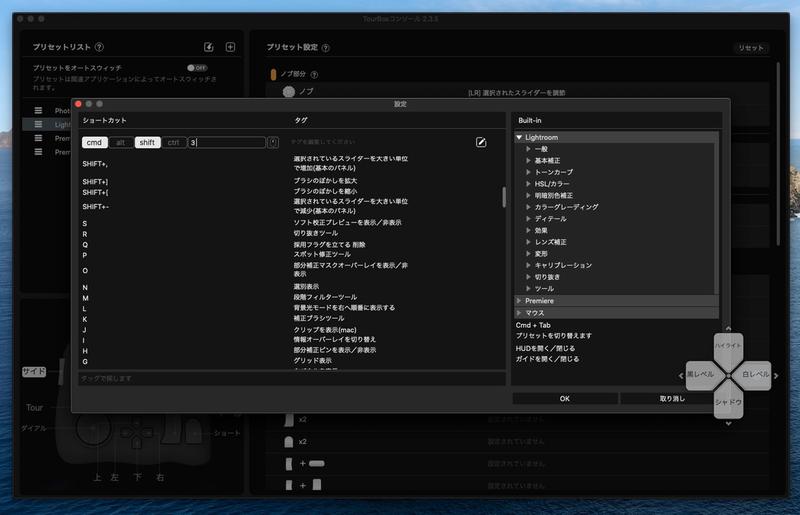Collapse the Lightroom tree node
Screen dimensions: 800x515
coord(519,137)
